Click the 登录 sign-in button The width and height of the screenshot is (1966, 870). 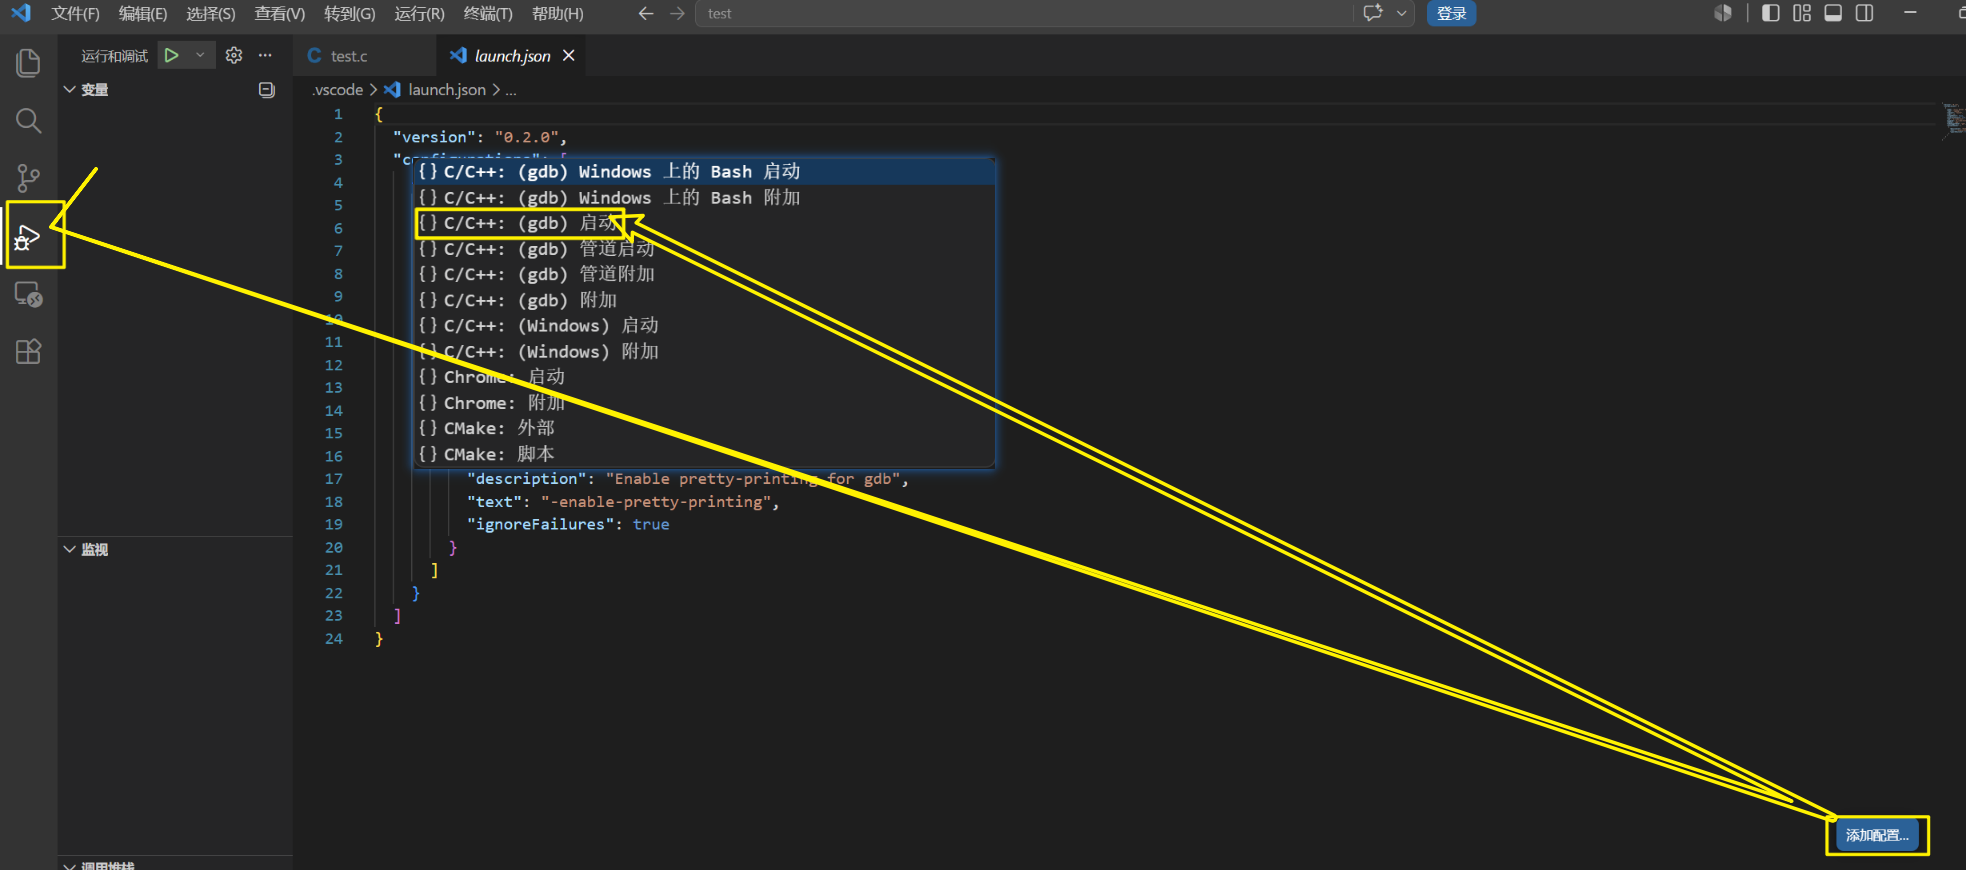point(1451,13)
